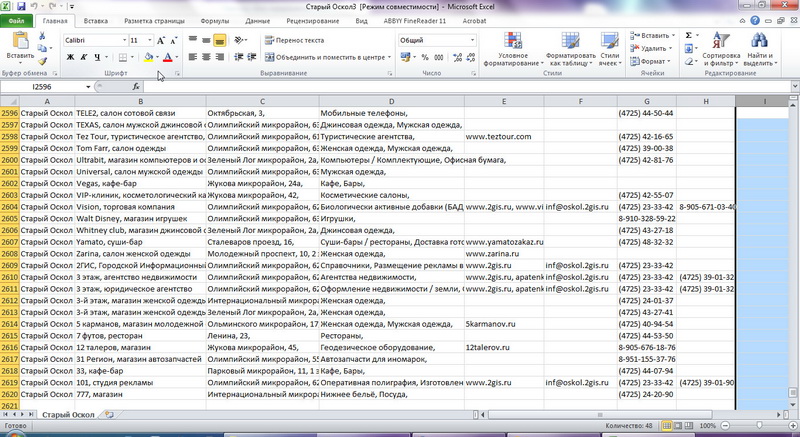Open Conditional Formatting (Условное форматирование)
This screenshot has height=437, width=800.
pyautogui.click(x=513, y=49)
